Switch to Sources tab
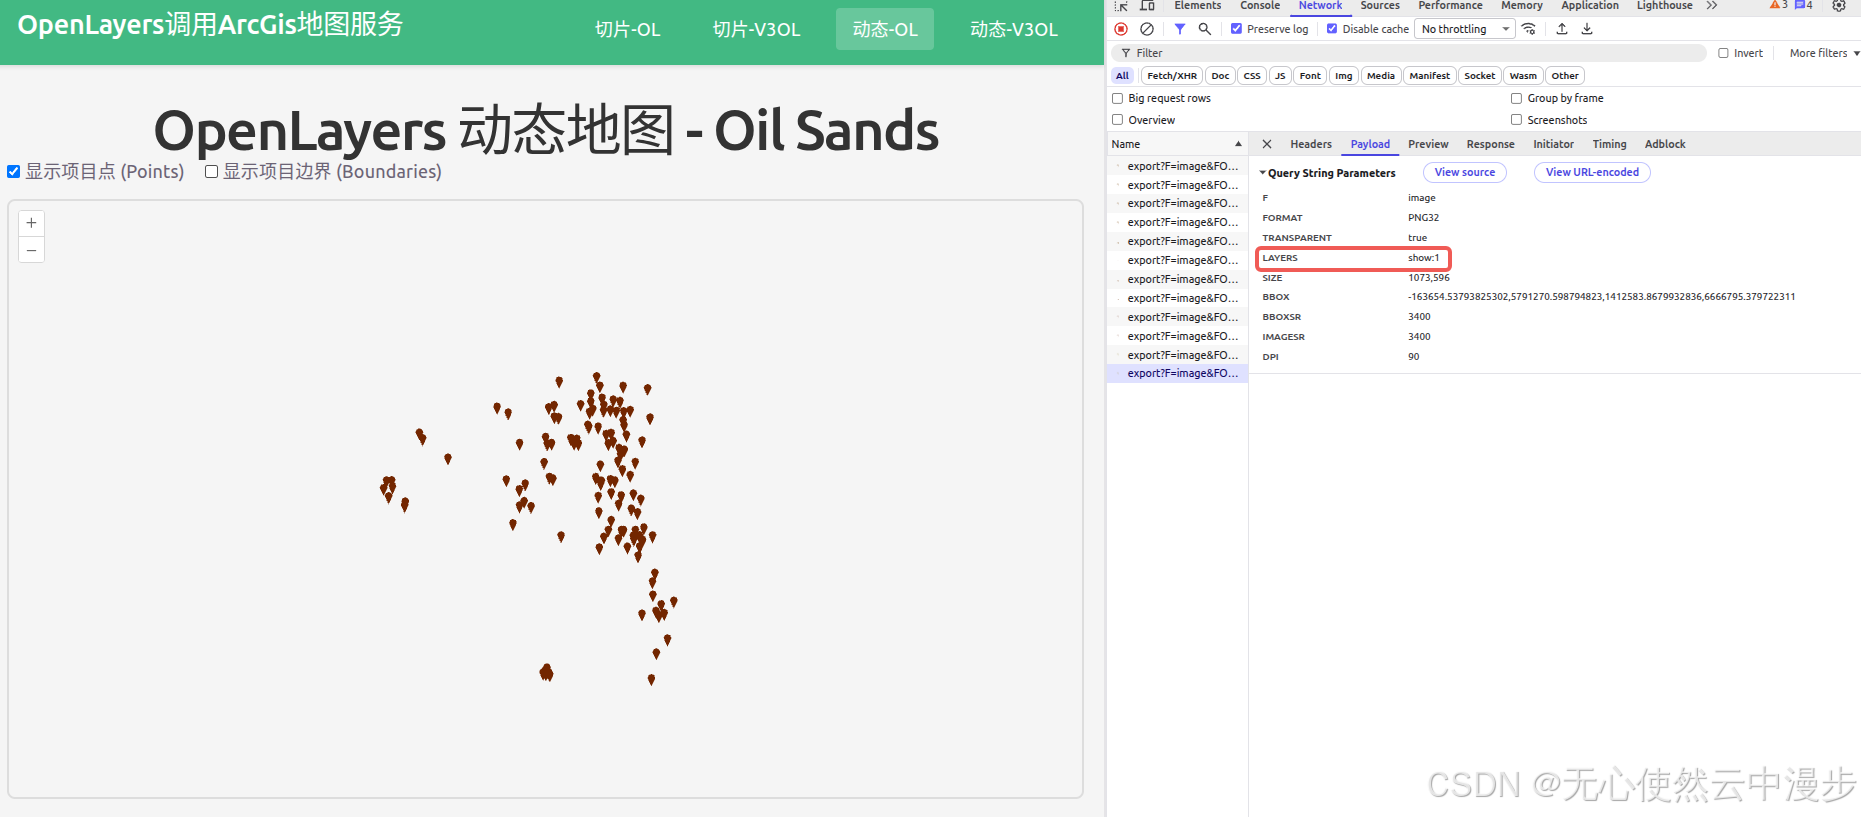 (1380, 6)
